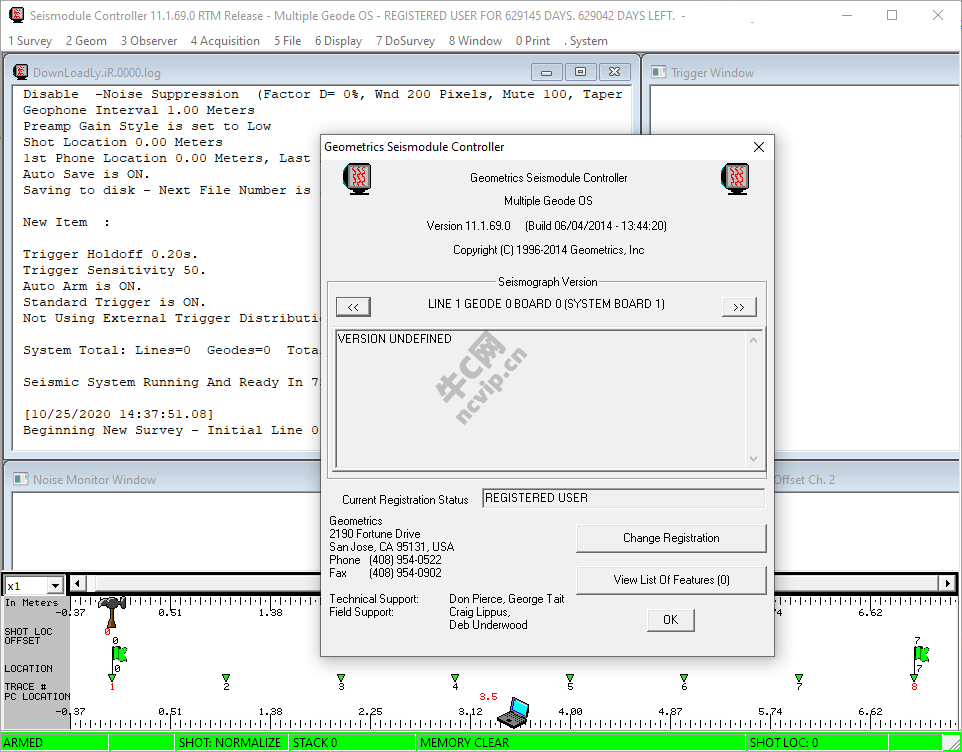Click the OK button in the about dialog

(x=671, y=620)
